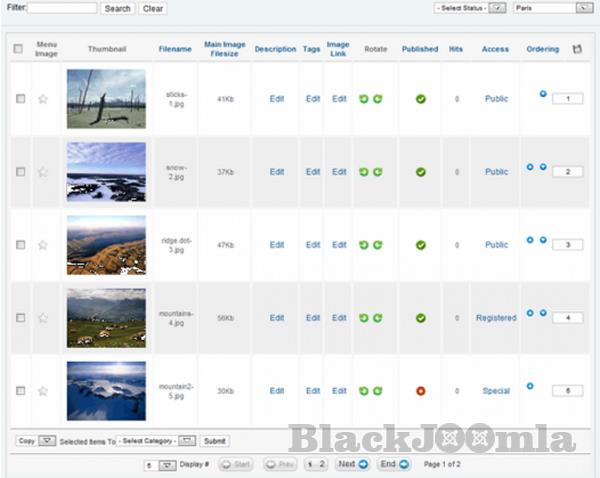The width and height of the screenshot is (600, 478).
Task: Click into the Filter text field
Action: 61,8
